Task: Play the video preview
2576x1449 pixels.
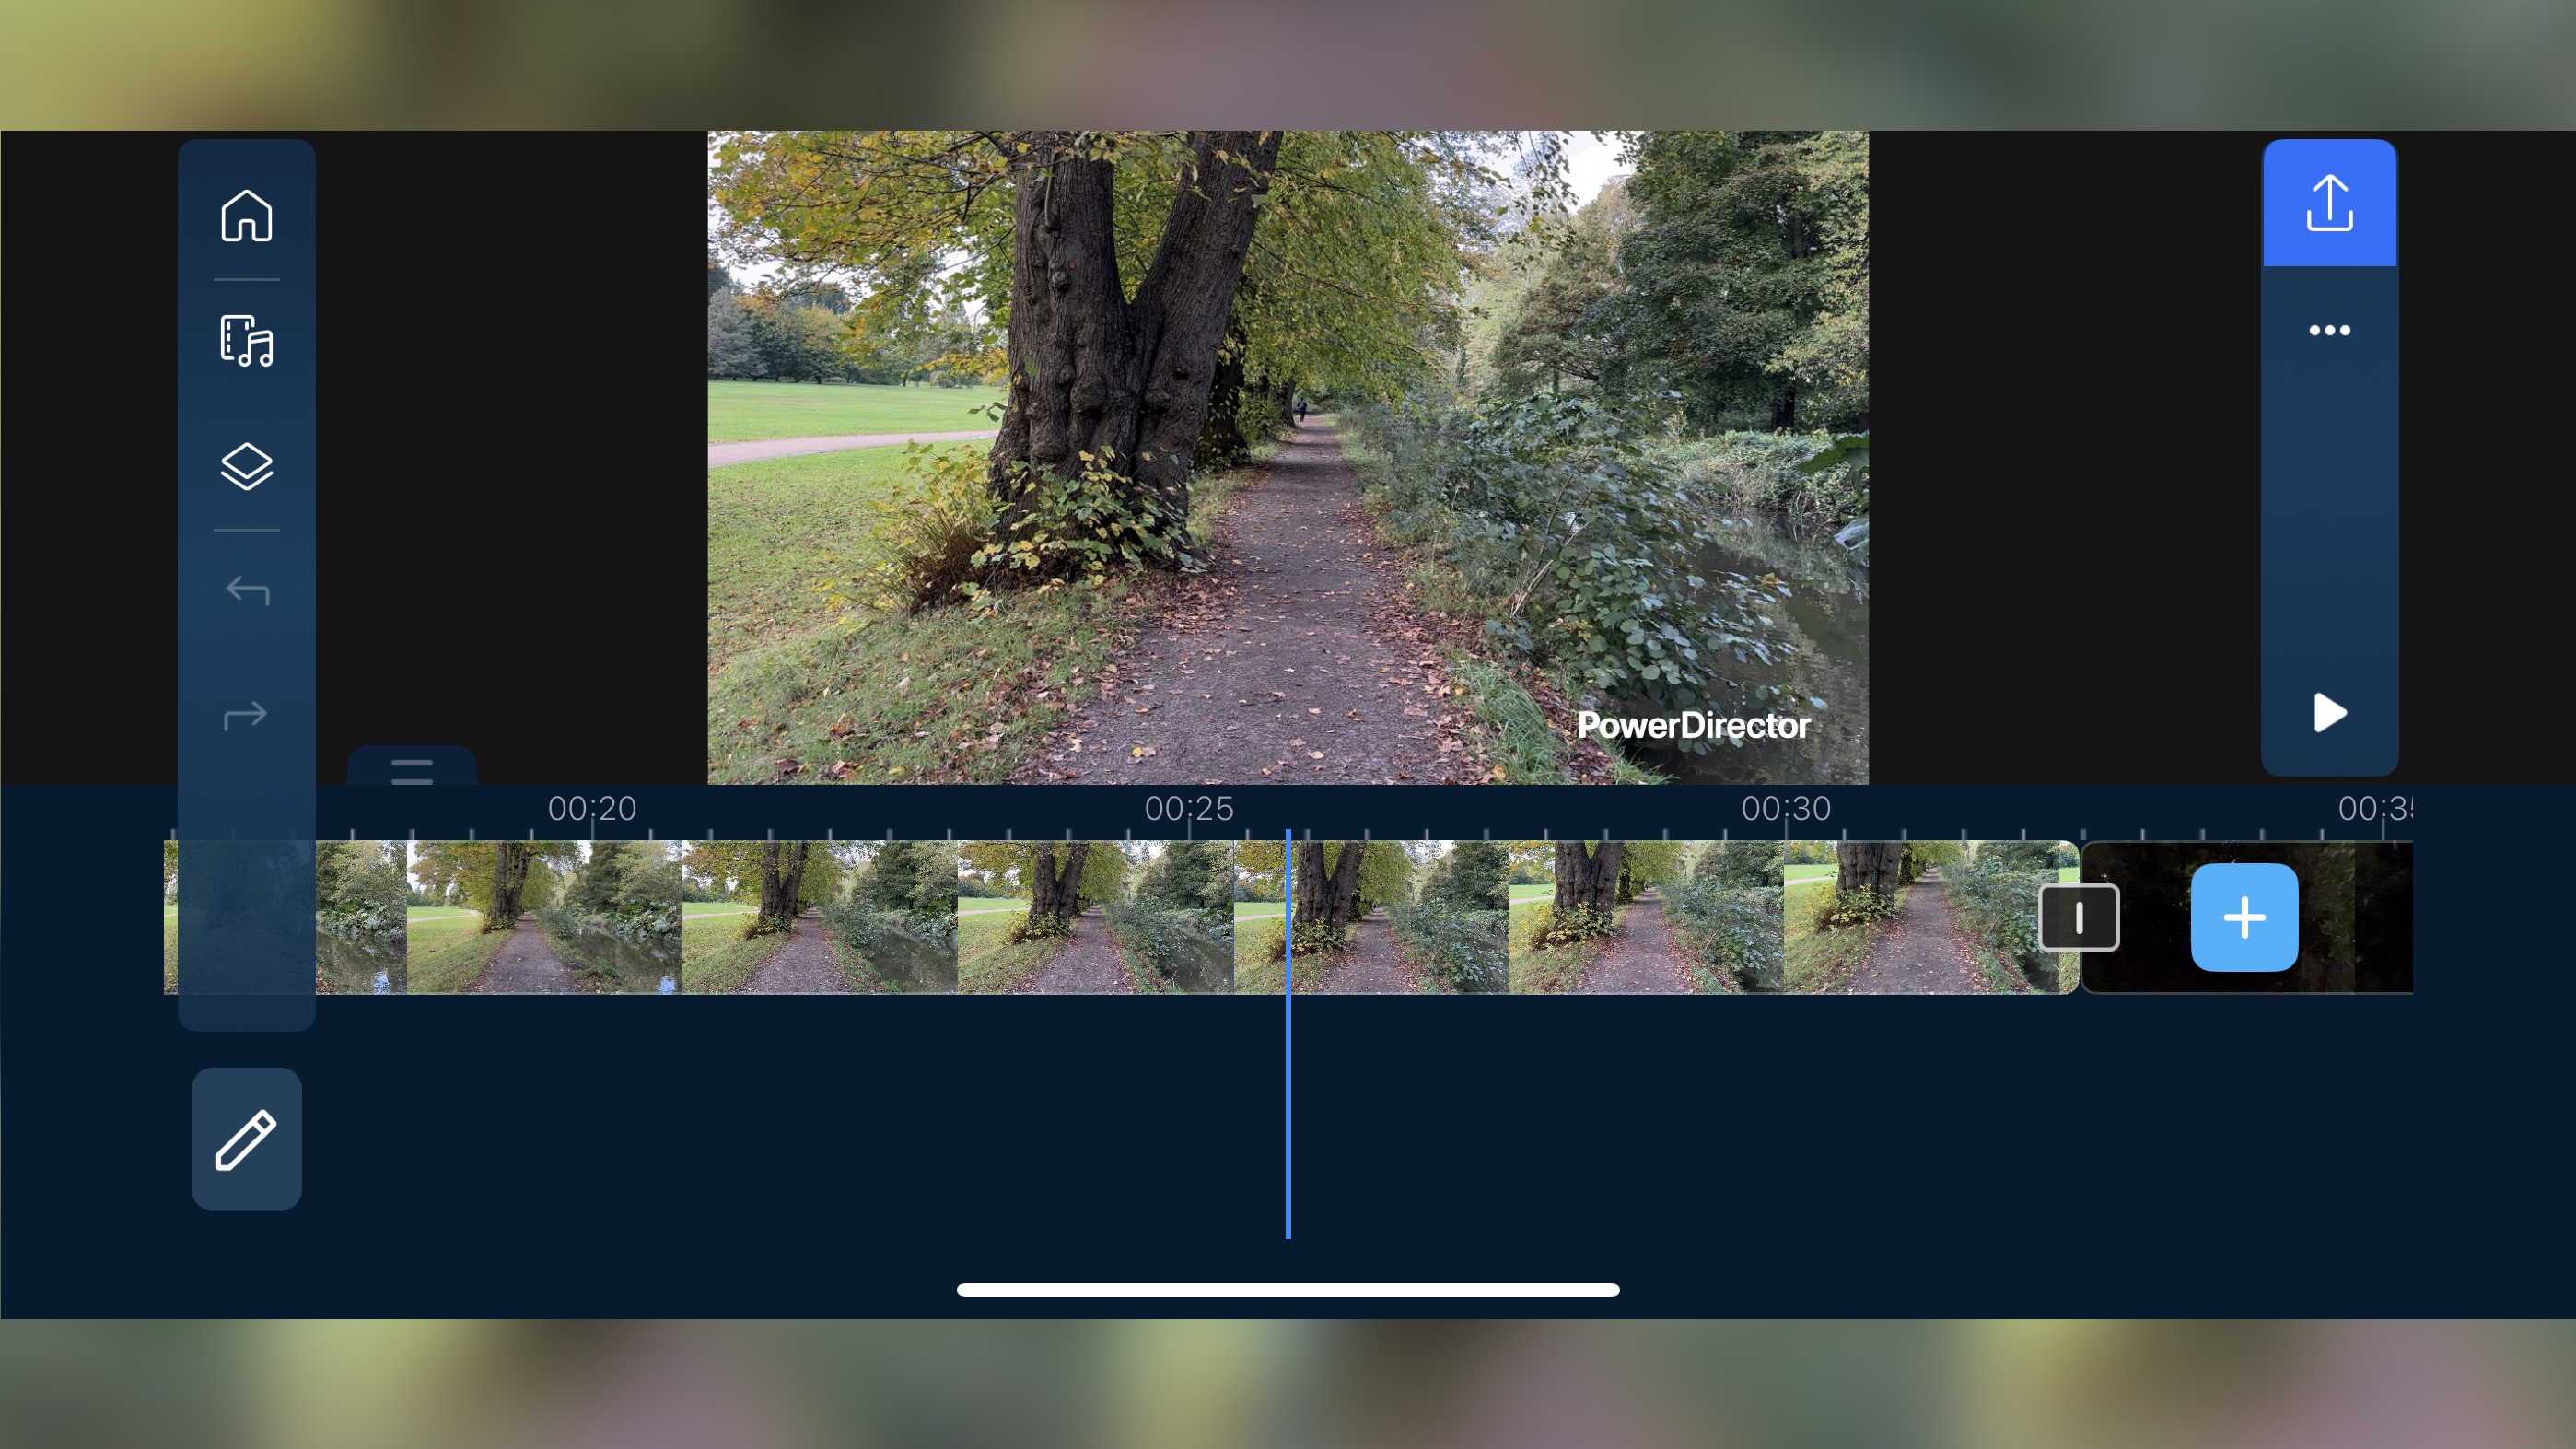Action: 2329,713
